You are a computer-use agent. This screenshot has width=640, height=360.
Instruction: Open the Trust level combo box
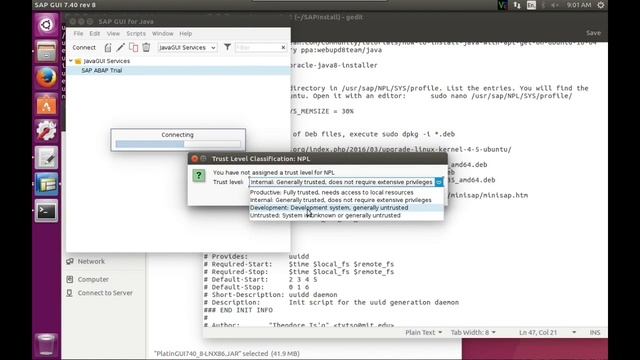click(x=346, y=182)
